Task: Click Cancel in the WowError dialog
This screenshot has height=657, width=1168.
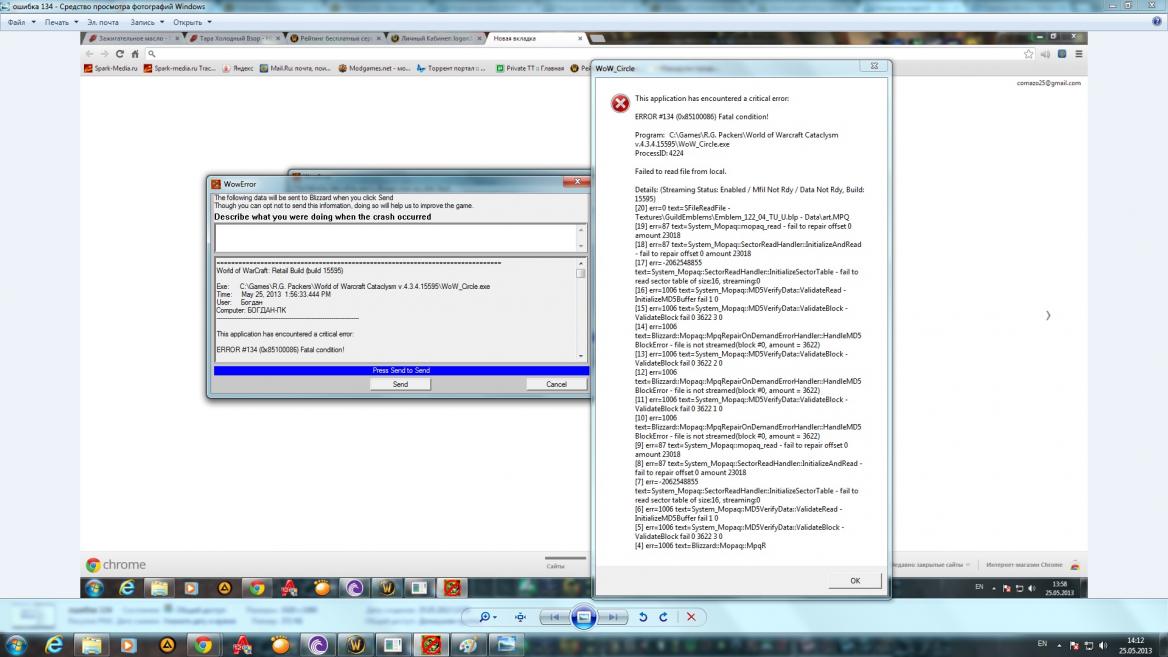Action: click(556, 384)
